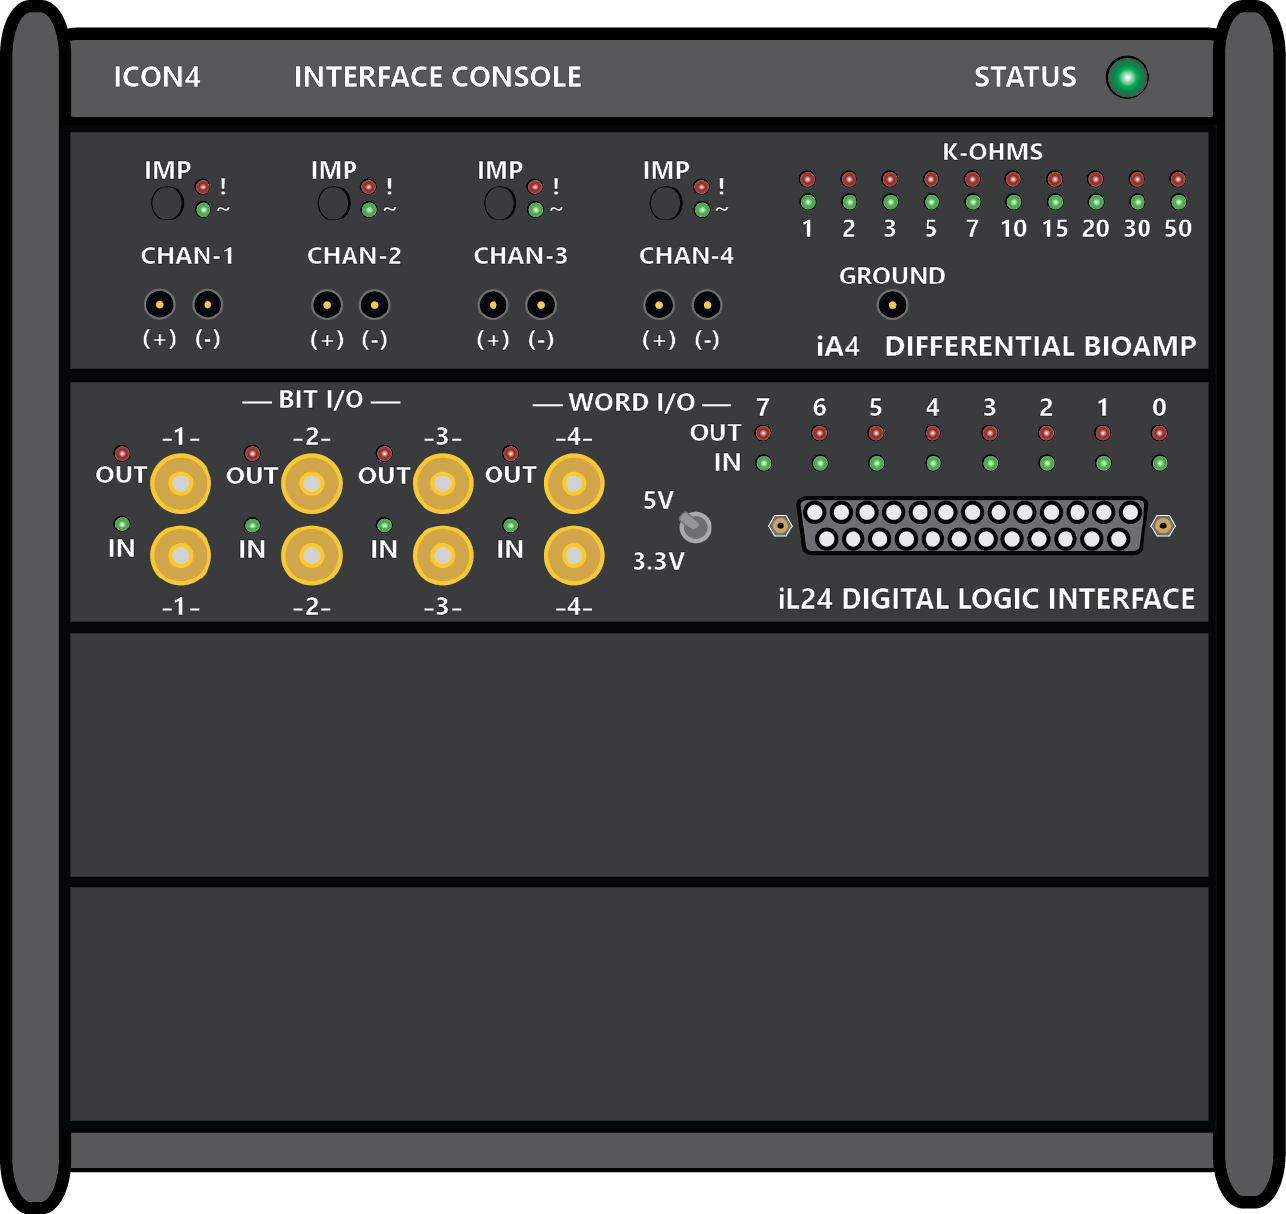Click the green STATUS indicator light
The image size is (1286, 1214).
point(1127,77)
